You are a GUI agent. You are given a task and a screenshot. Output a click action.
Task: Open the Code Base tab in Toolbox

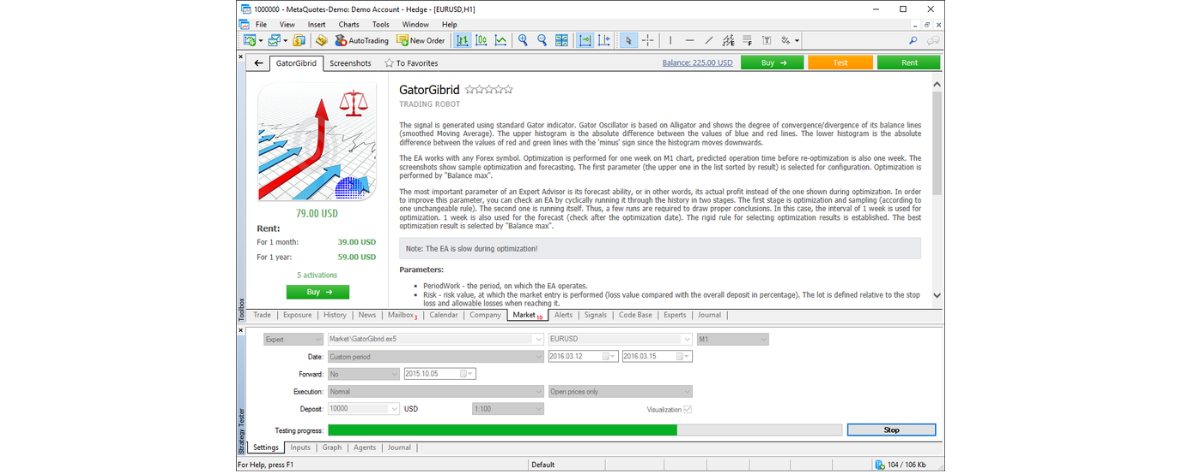click(x=636, y=315)
